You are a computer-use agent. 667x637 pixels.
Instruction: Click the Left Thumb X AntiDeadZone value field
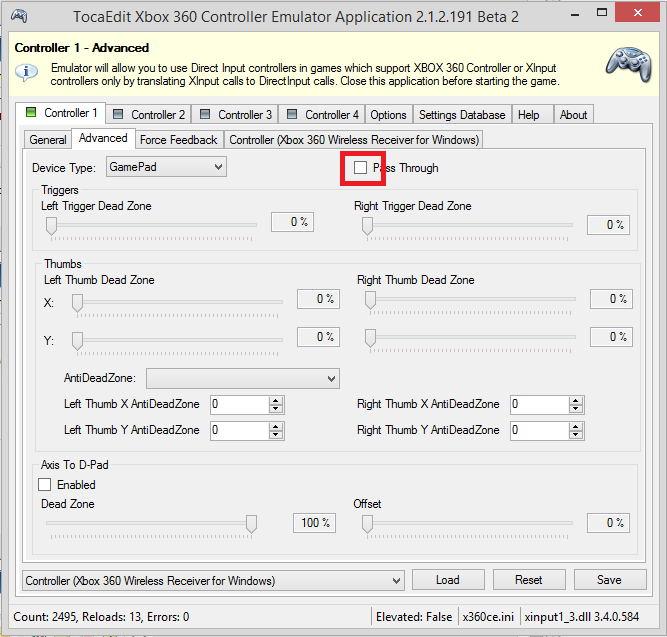240,405
